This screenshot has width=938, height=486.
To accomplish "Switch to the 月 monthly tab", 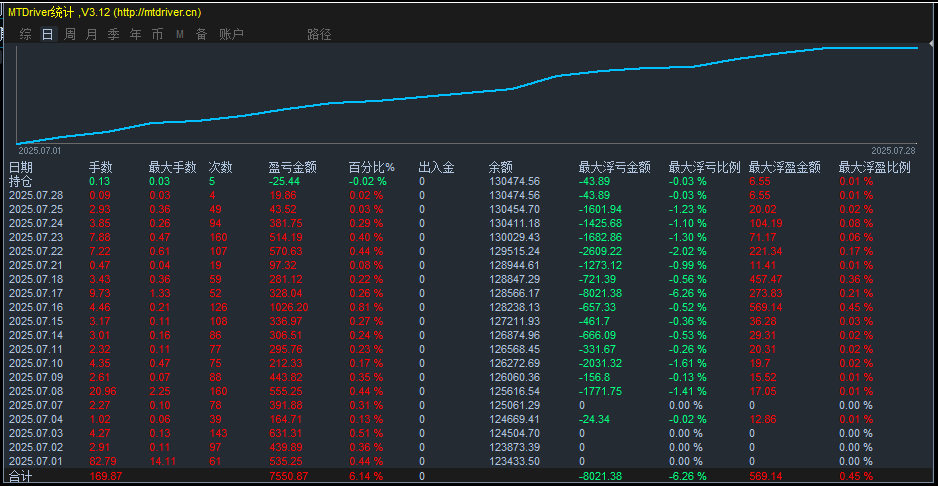I will click(x=92, y=35).
